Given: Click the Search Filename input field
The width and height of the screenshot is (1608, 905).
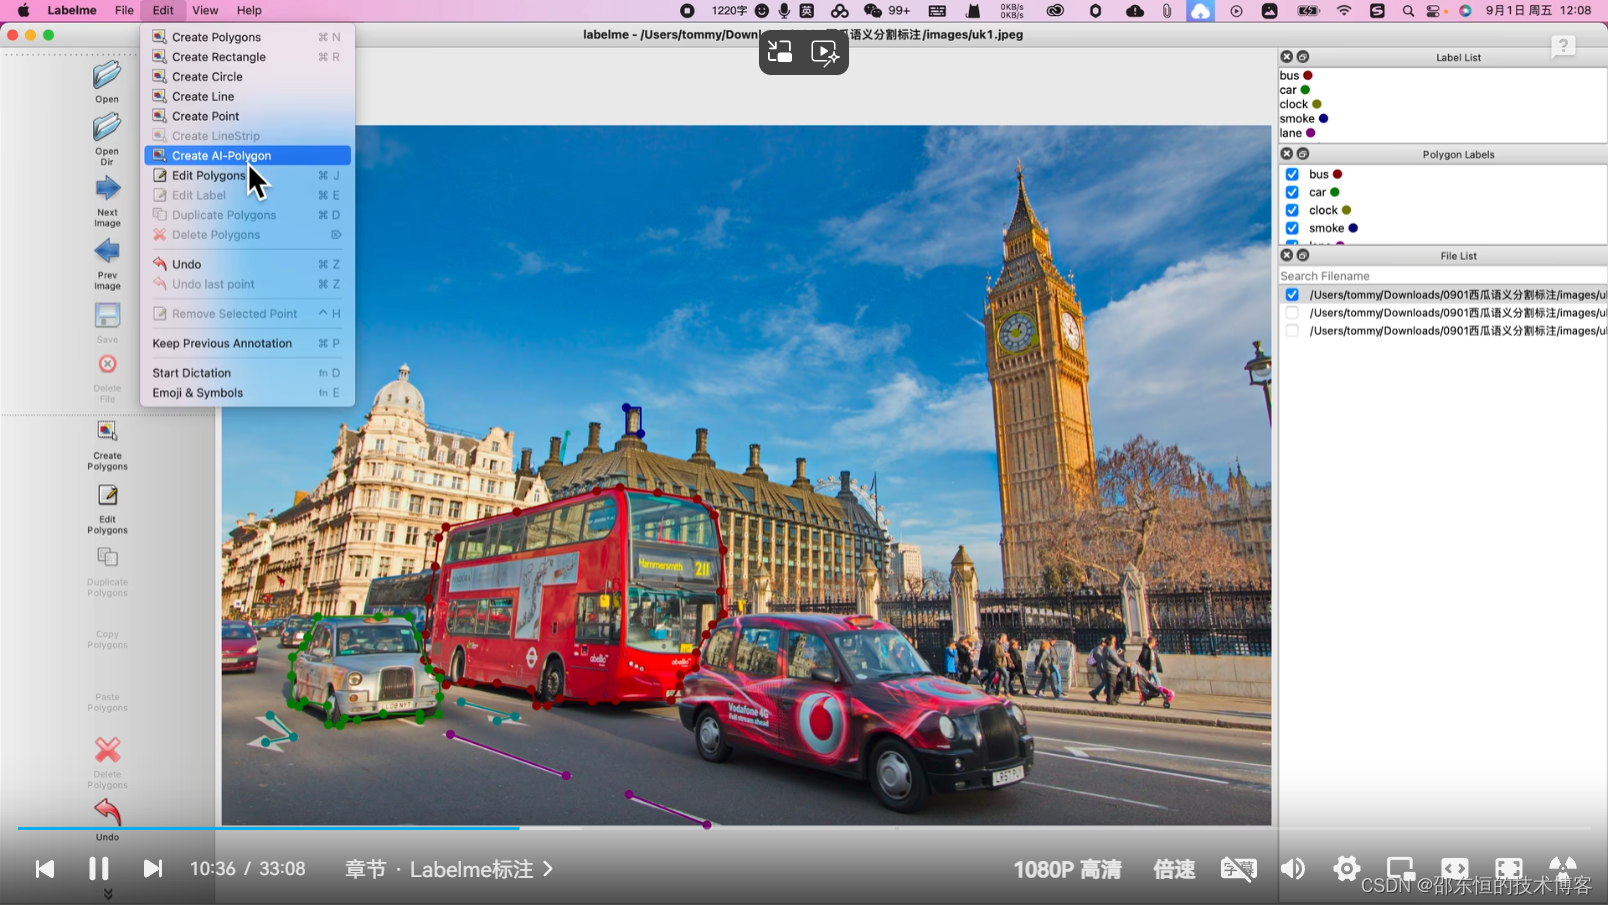Looking at the screenshot, I should click(x=1442, y=276).
